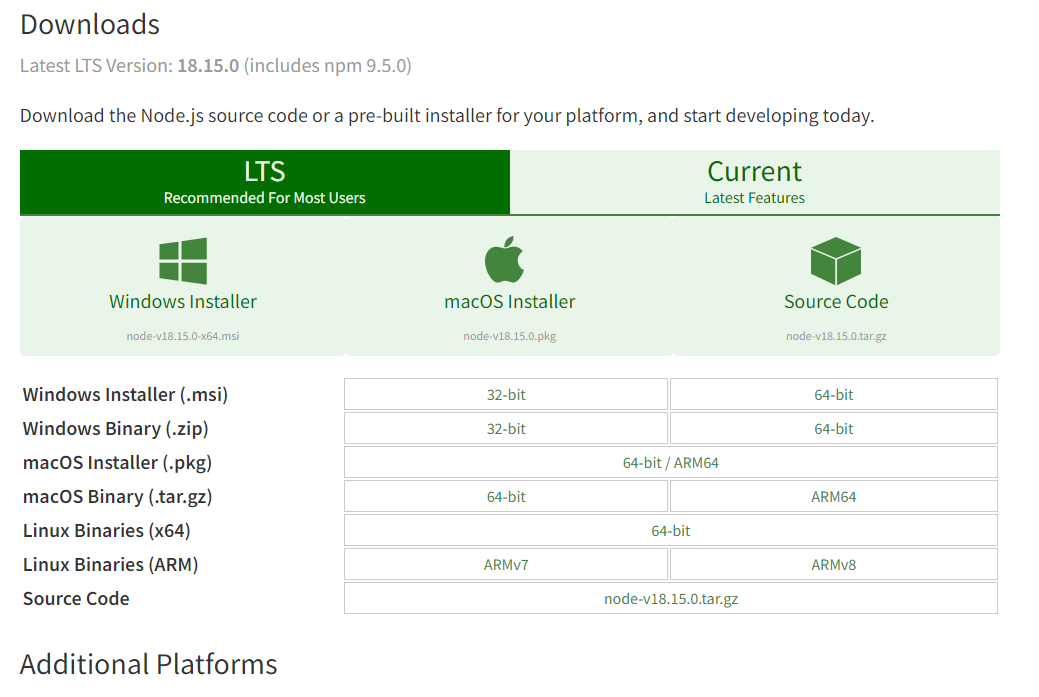Get the 64-bit Windows Binary (.zip)
Image resolution: width=1039 pixels, height=697 pixels.
click(834, 429)
